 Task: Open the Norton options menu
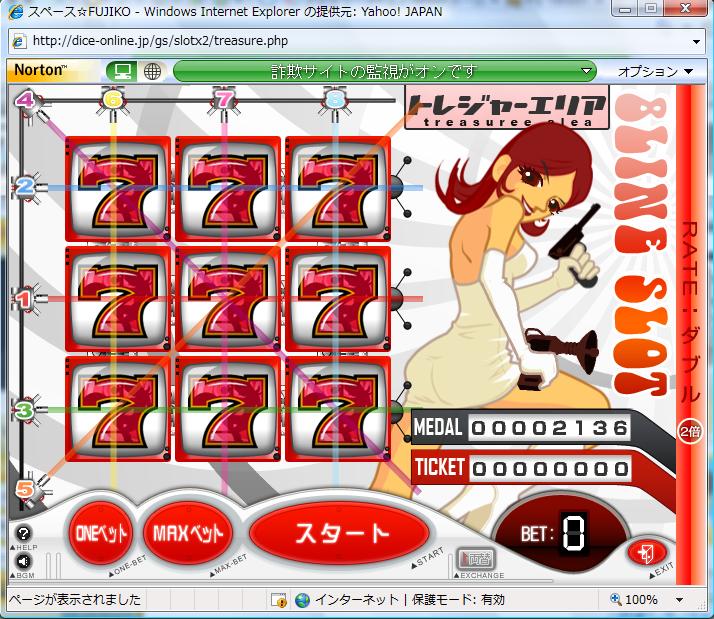(x=655, y=72)
